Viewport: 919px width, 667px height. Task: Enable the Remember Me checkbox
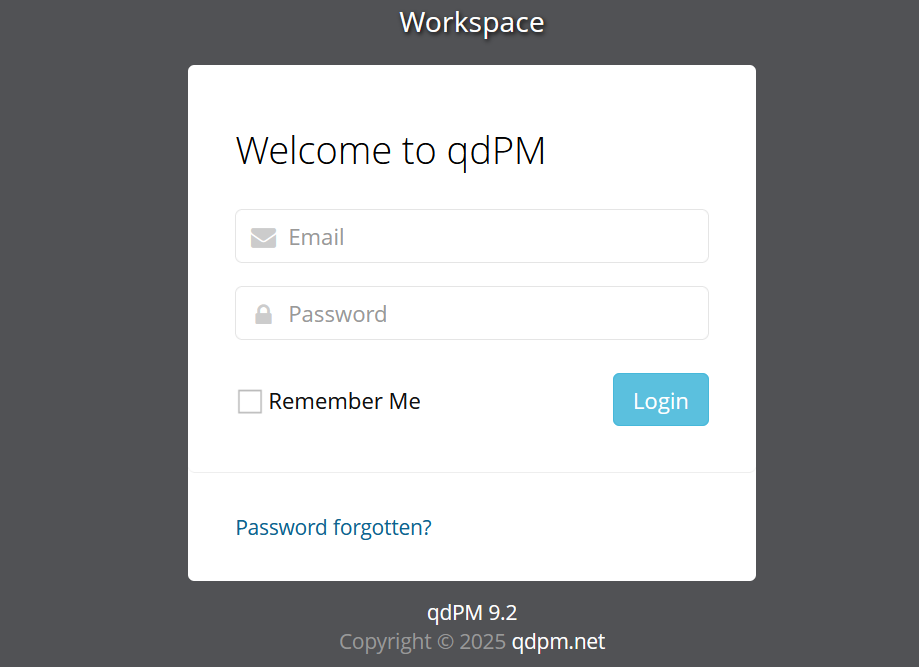(250, 402)
